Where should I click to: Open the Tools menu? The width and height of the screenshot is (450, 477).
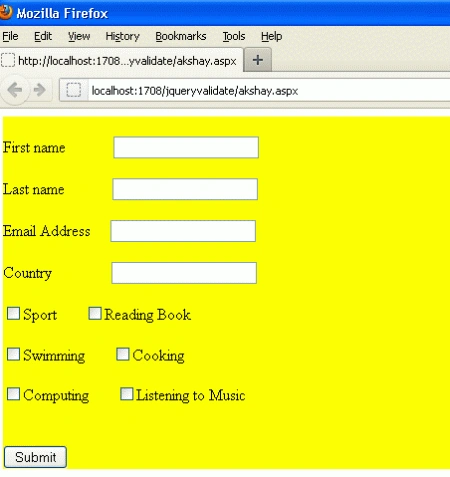234,36
